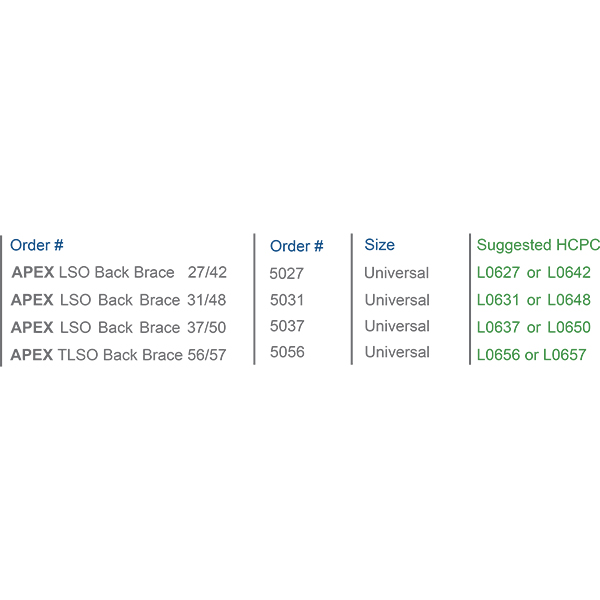Viewport: 600px width, 600px height.
Task: Select APEX LSO Back Brace 31/48 row
Action: click(119, 300)
